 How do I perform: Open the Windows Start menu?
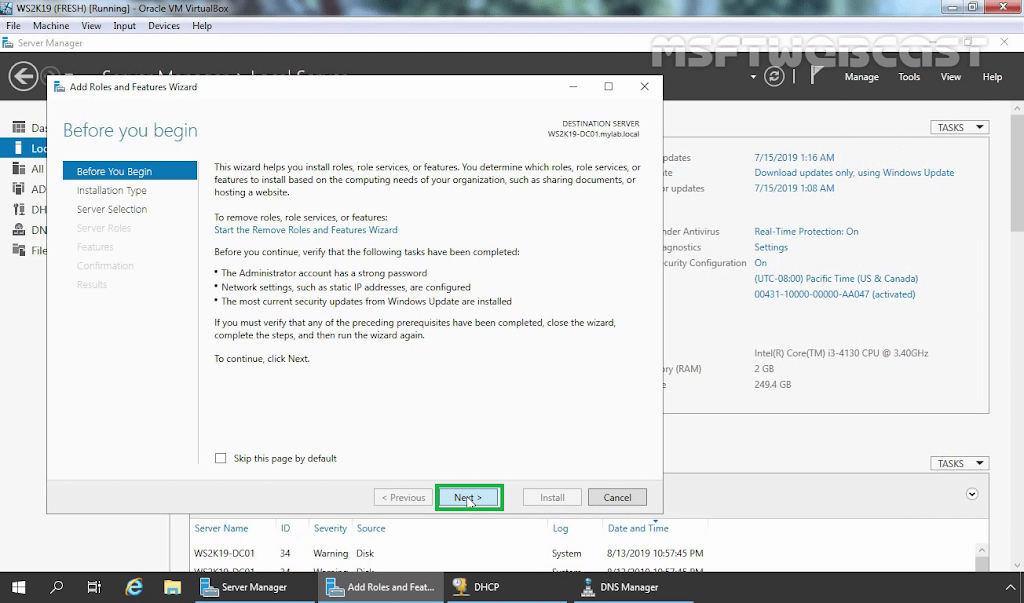pyautogui.click(x=18, y=587)
